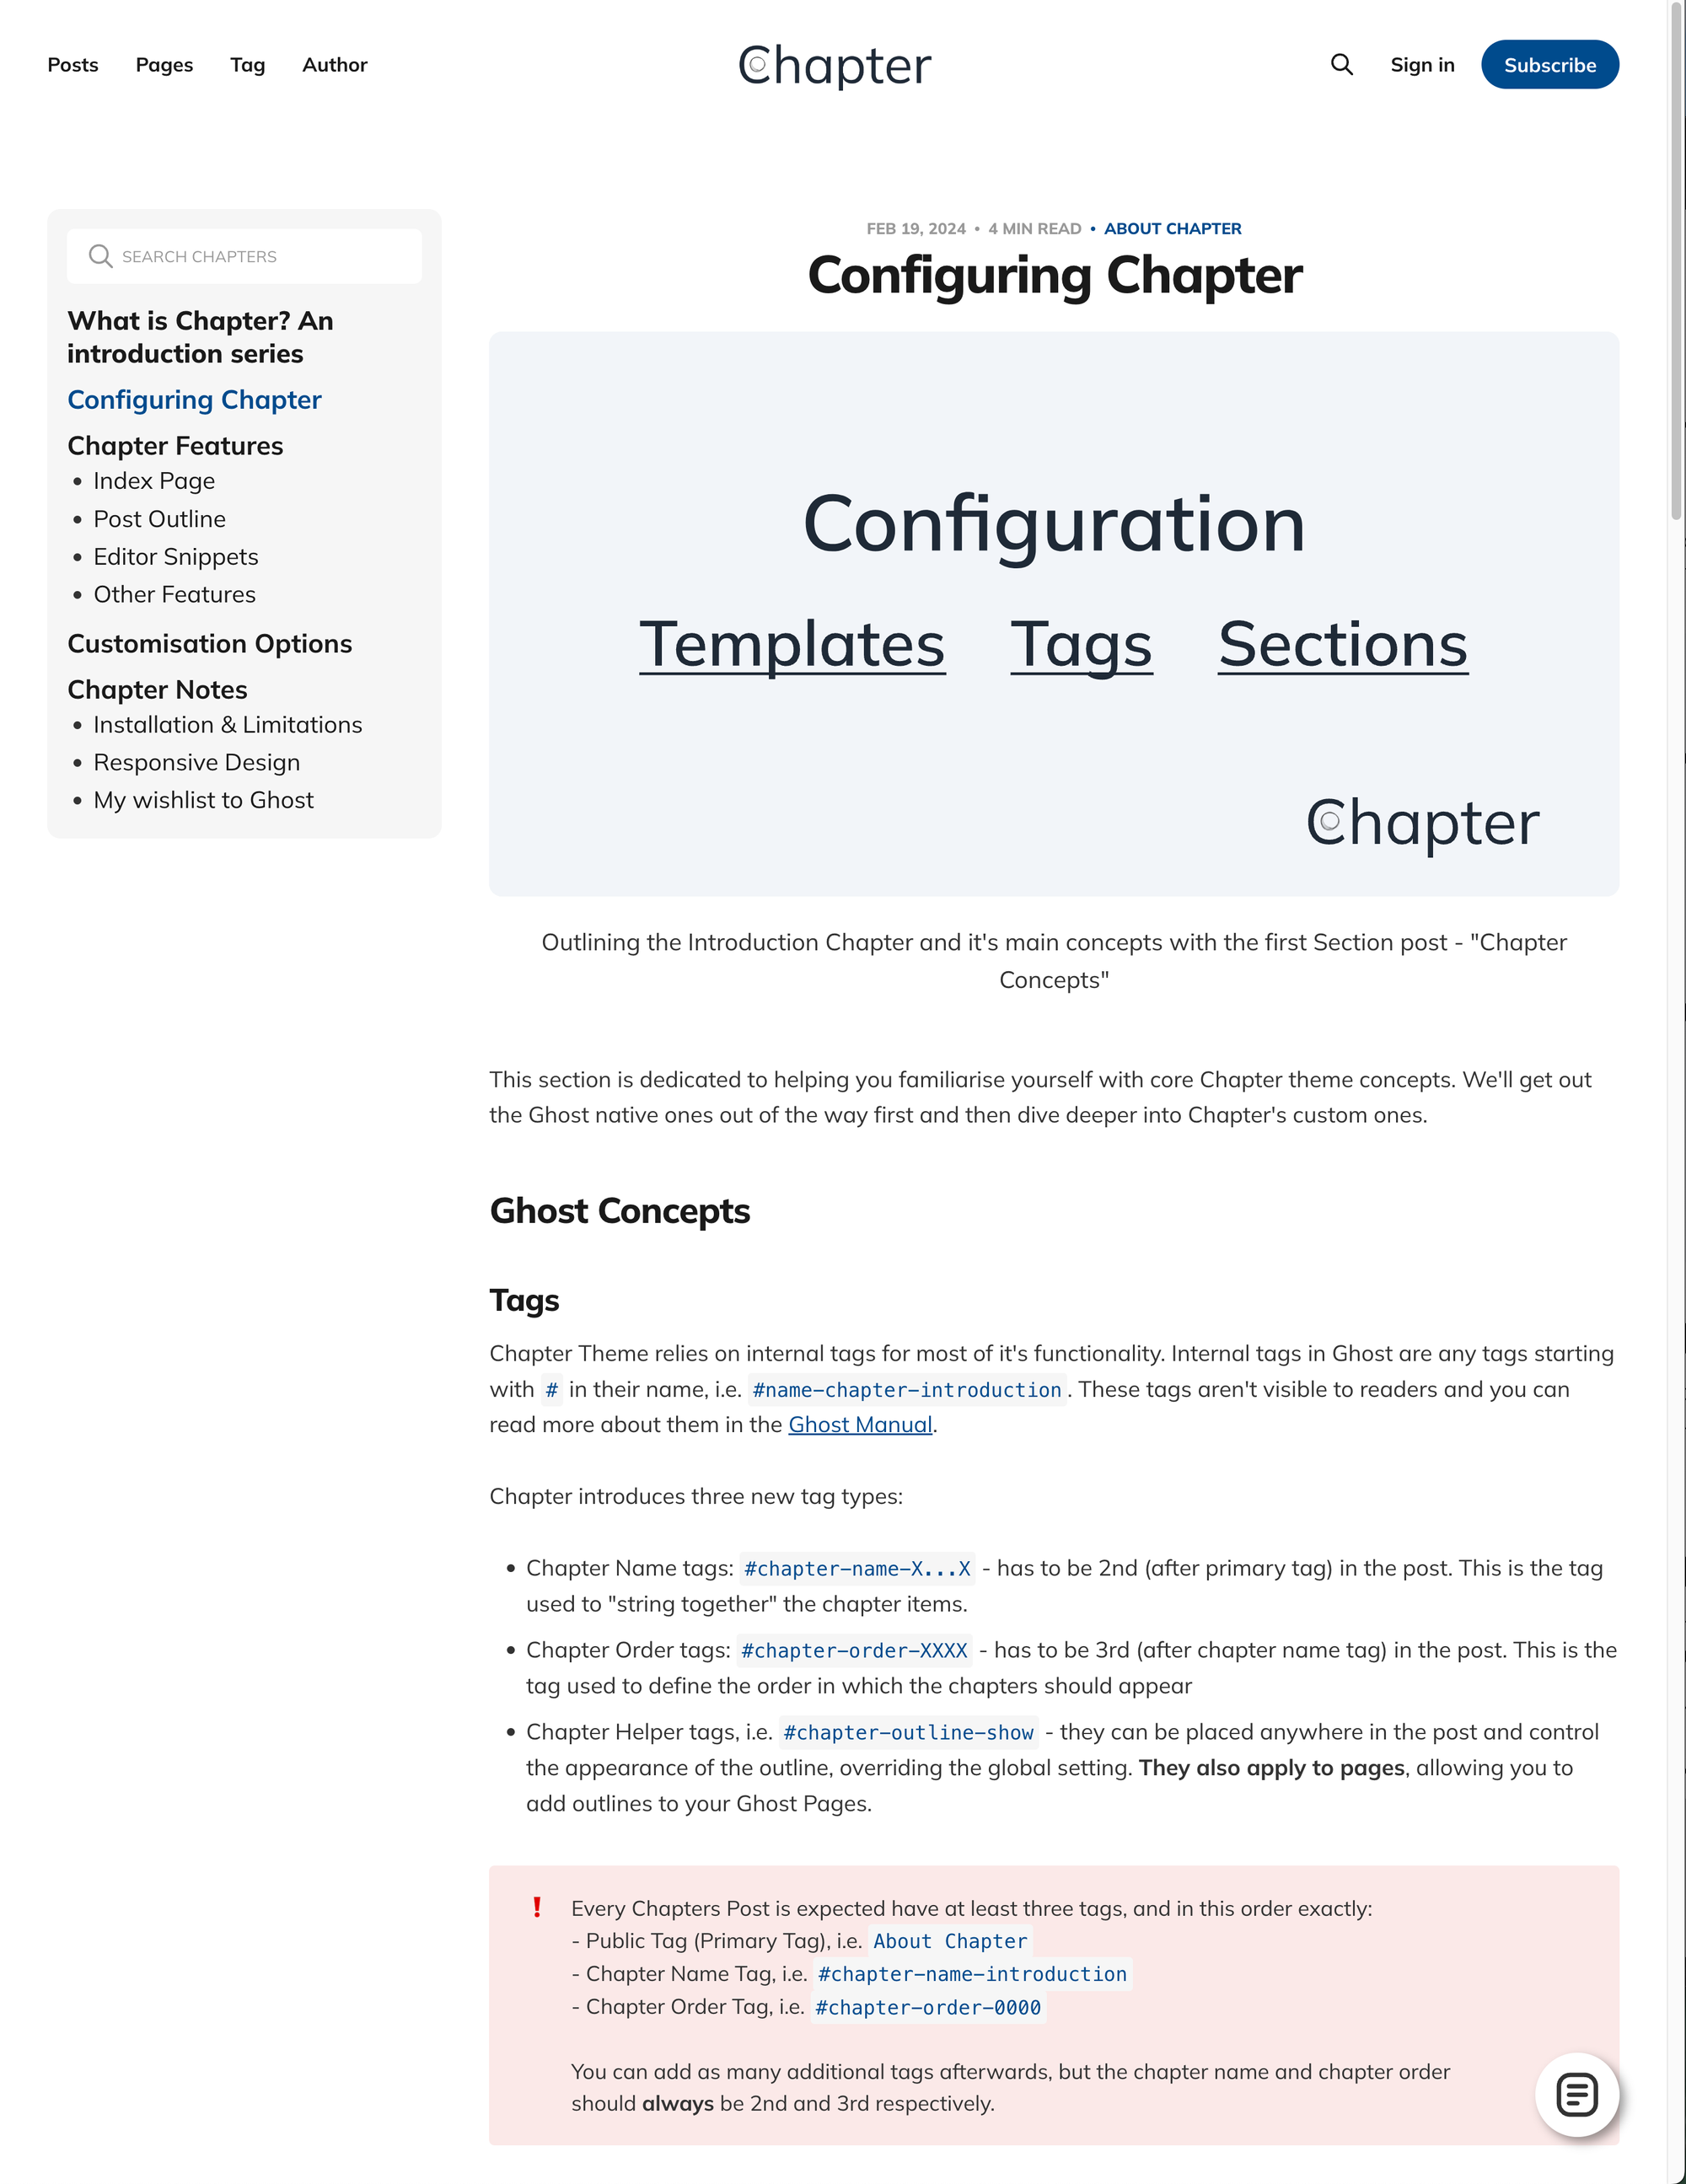Image resolution: width=1686 pixels, height=2184 pixels.
Task: Open the search panel icon
Action: (x=1342, y=64)
